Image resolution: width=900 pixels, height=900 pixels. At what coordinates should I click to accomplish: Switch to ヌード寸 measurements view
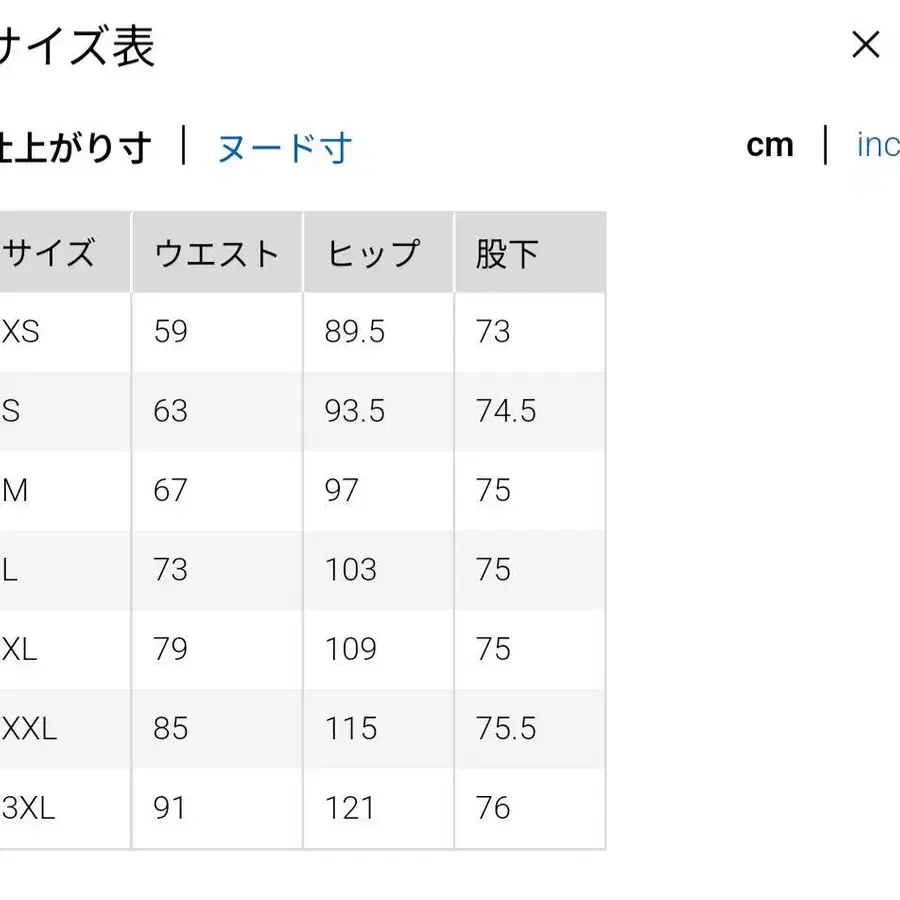[x=283, y=147]
